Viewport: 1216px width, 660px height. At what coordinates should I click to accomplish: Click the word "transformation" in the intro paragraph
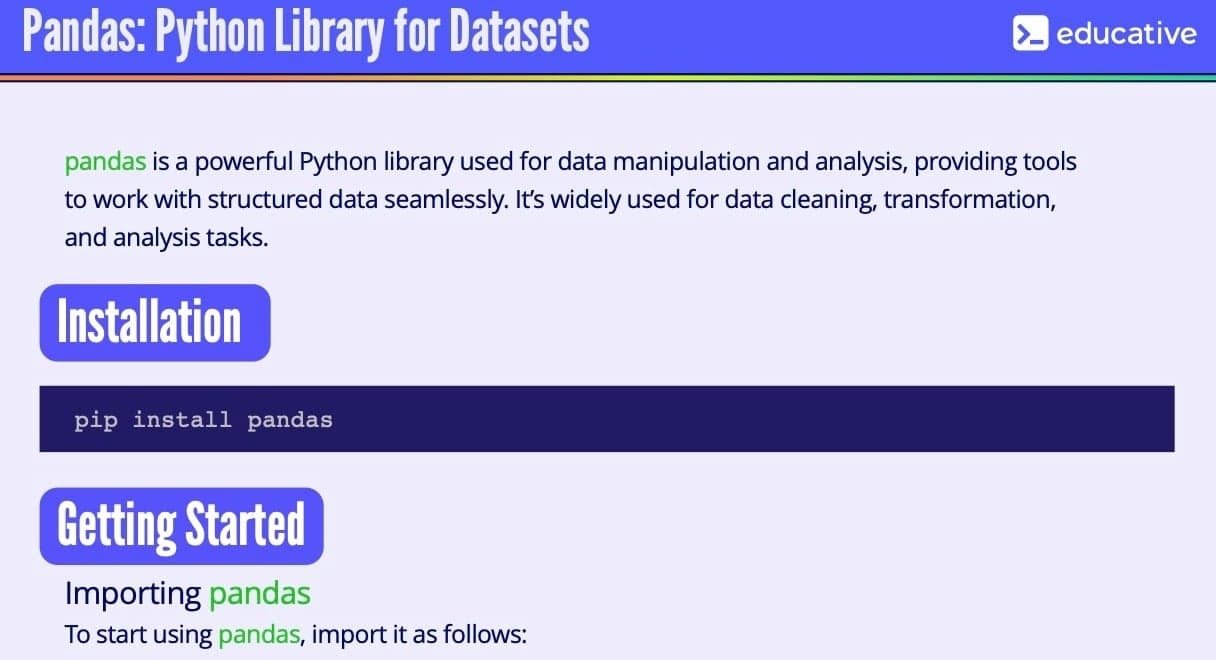pyautogui.click(x=966, y=200)
